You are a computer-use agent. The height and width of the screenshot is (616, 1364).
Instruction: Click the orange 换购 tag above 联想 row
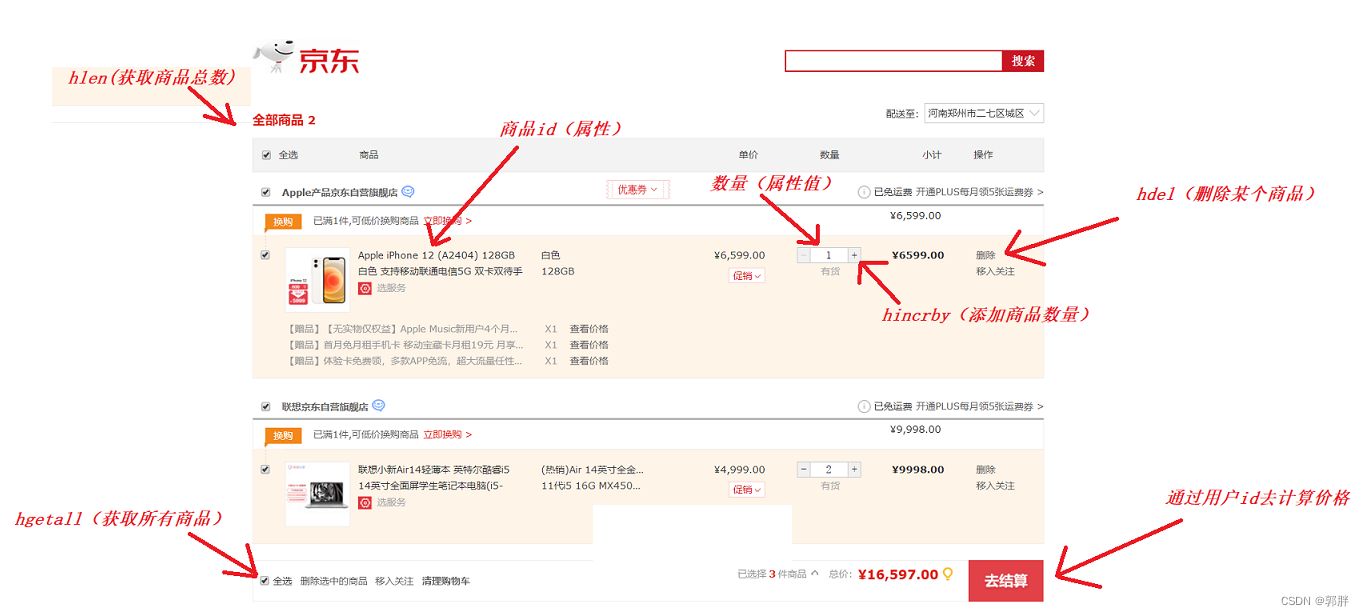(x=283, y=435)
